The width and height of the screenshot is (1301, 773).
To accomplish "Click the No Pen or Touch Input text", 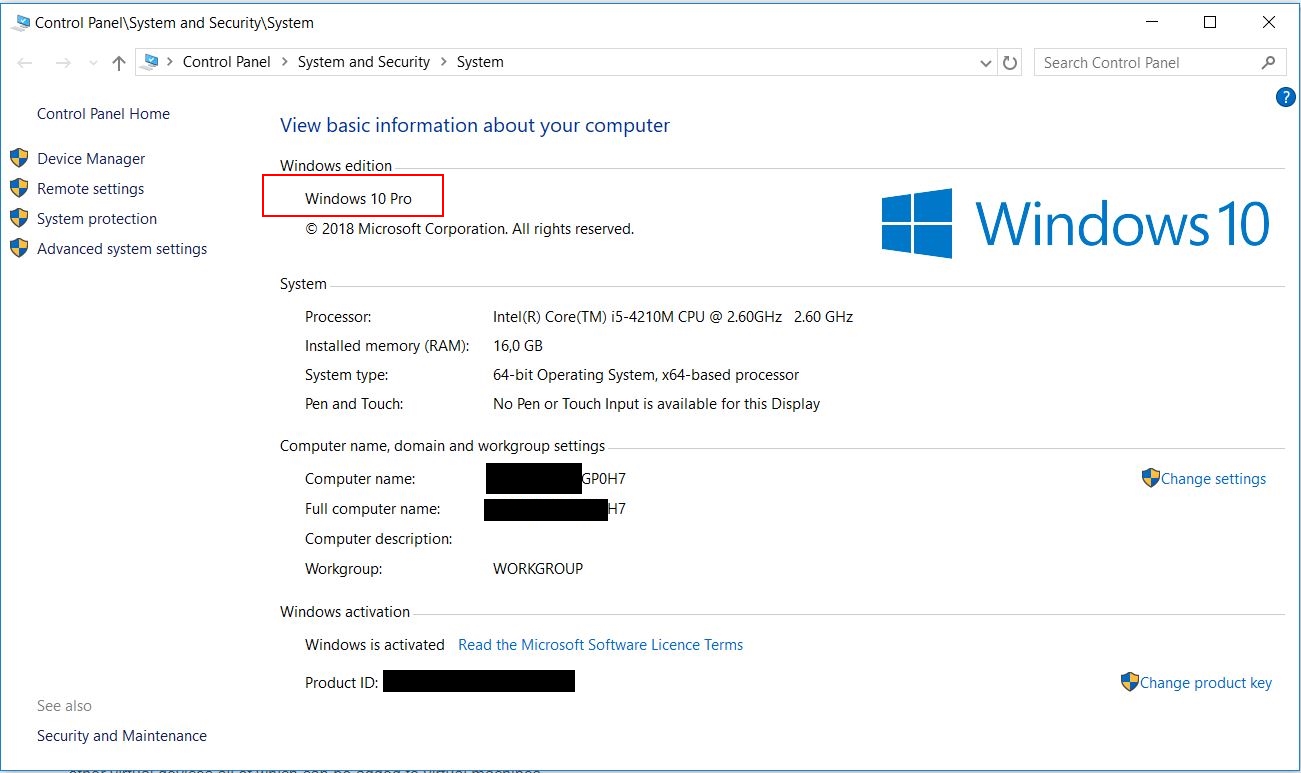I will 656,403.
